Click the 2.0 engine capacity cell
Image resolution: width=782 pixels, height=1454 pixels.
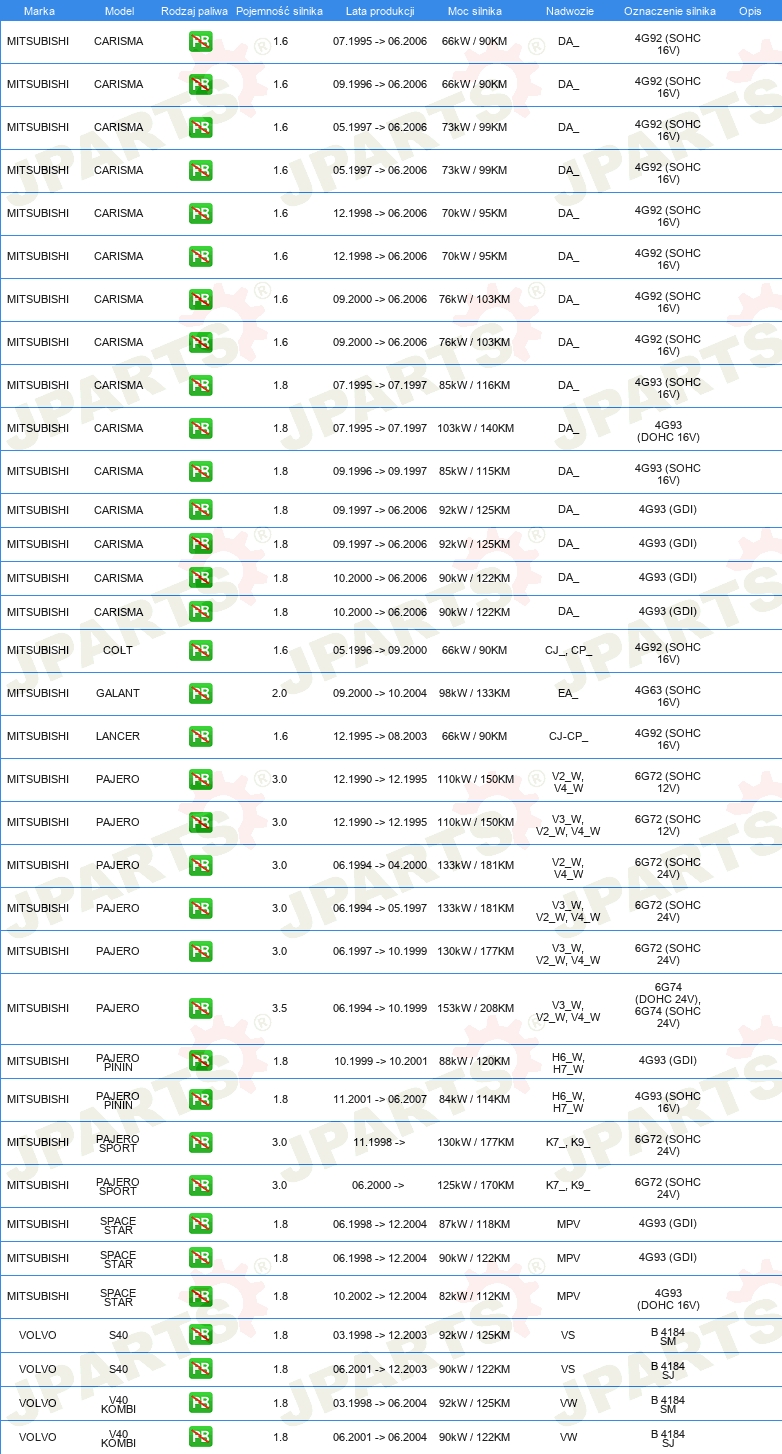(x=280, y=693)
